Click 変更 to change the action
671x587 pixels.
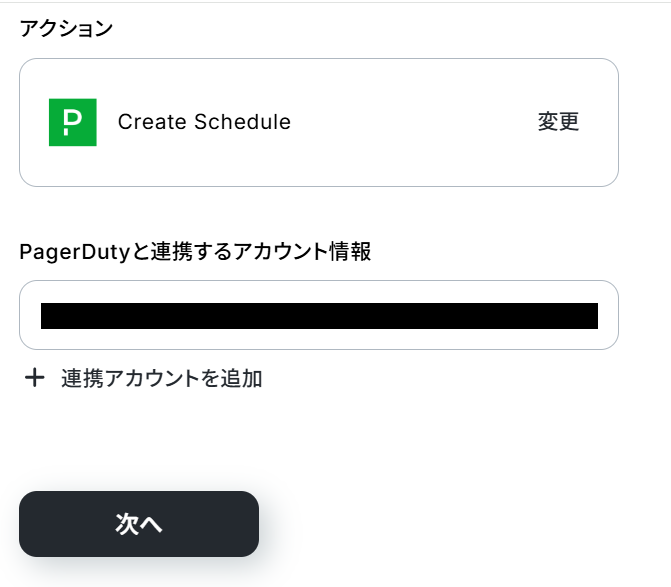(x=558, y=122)
